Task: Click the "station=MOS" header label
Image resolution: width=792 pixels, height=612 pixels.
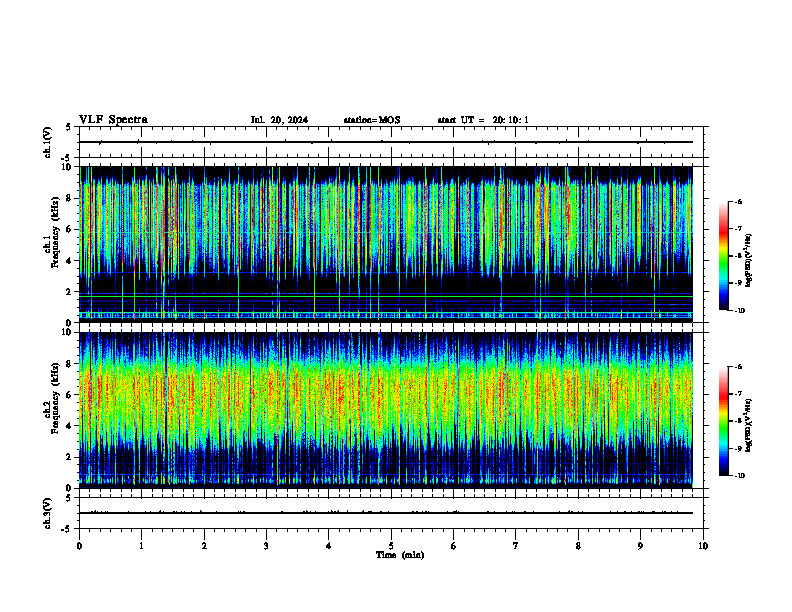Action: point(372,120)
